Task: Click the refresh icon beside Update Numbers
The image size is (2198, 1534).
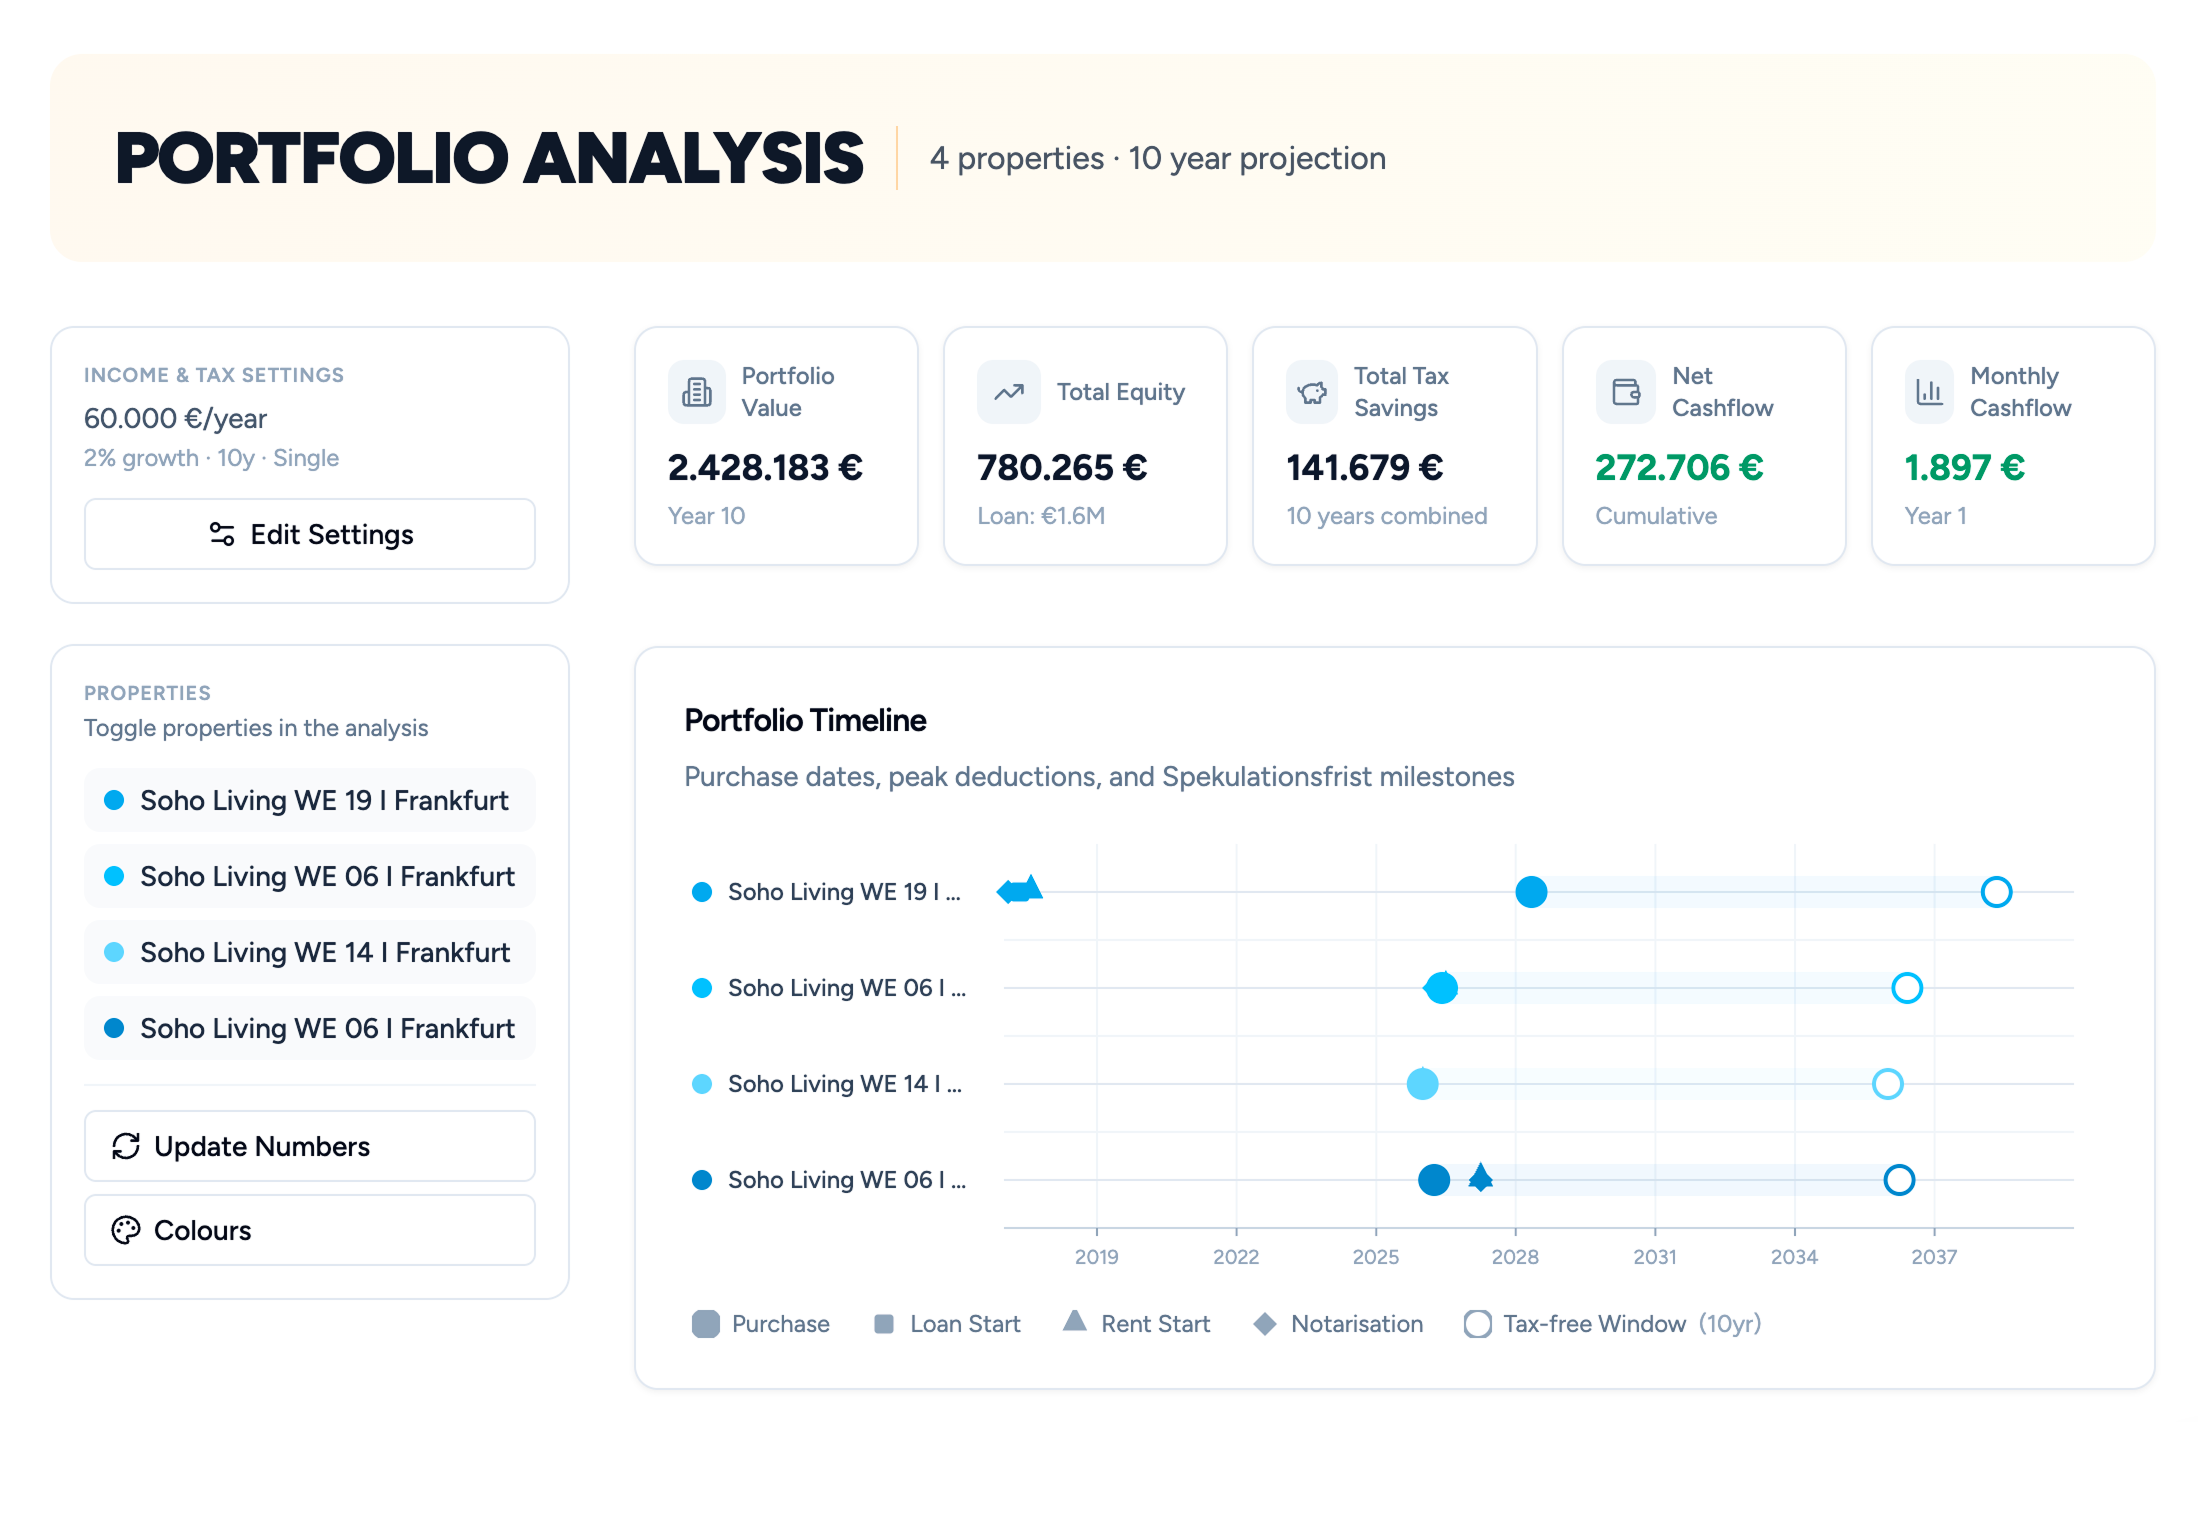Action: coord(126,1146)
